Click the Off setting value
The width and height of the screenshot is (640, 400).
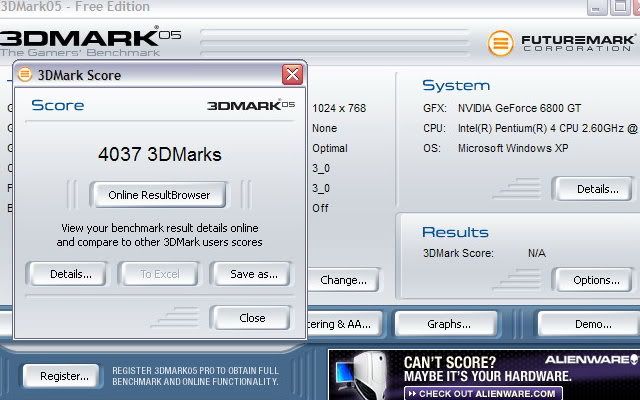pos(320,208)
